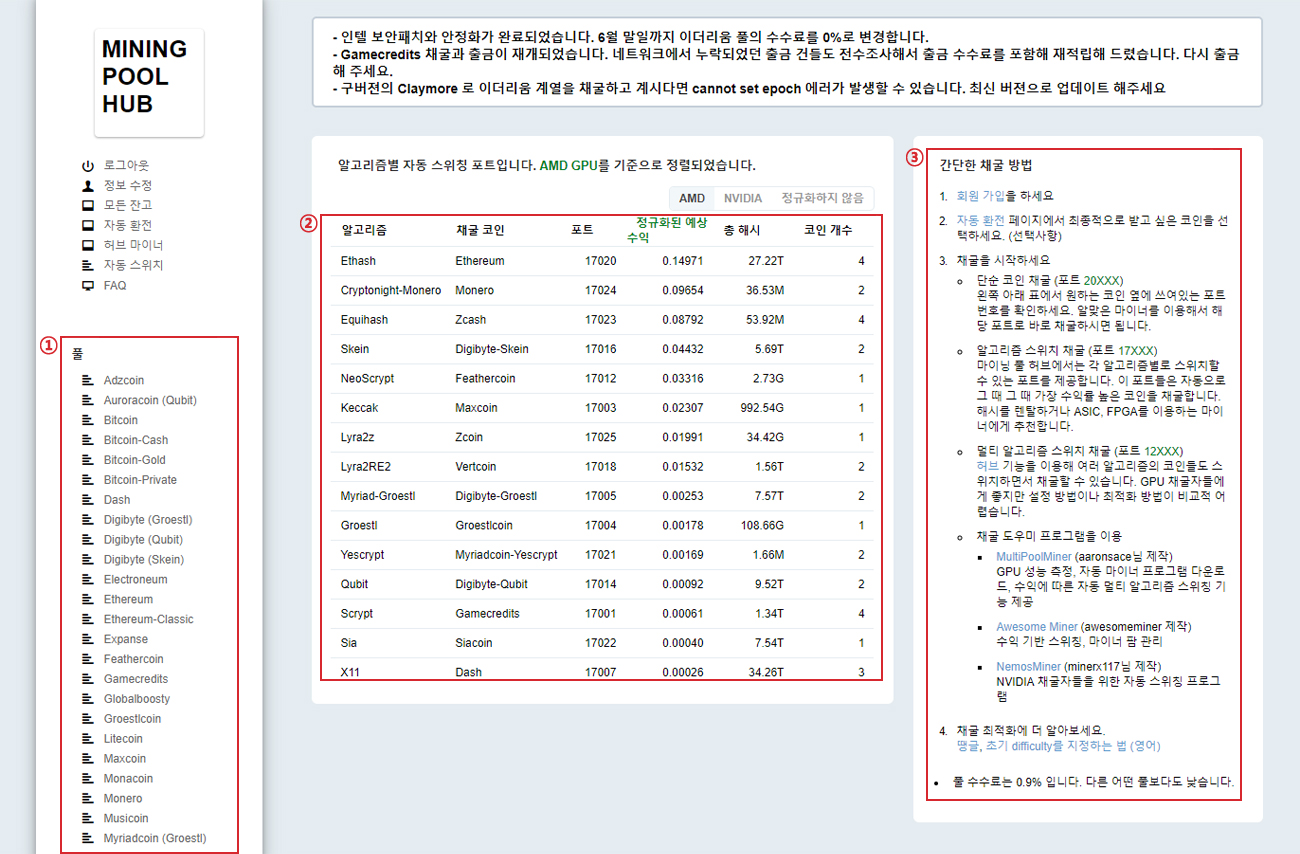Click 0.03316 profit in NeoScrypt row
The height and width of the screenshot is (854, 1300).
(683, 379)
